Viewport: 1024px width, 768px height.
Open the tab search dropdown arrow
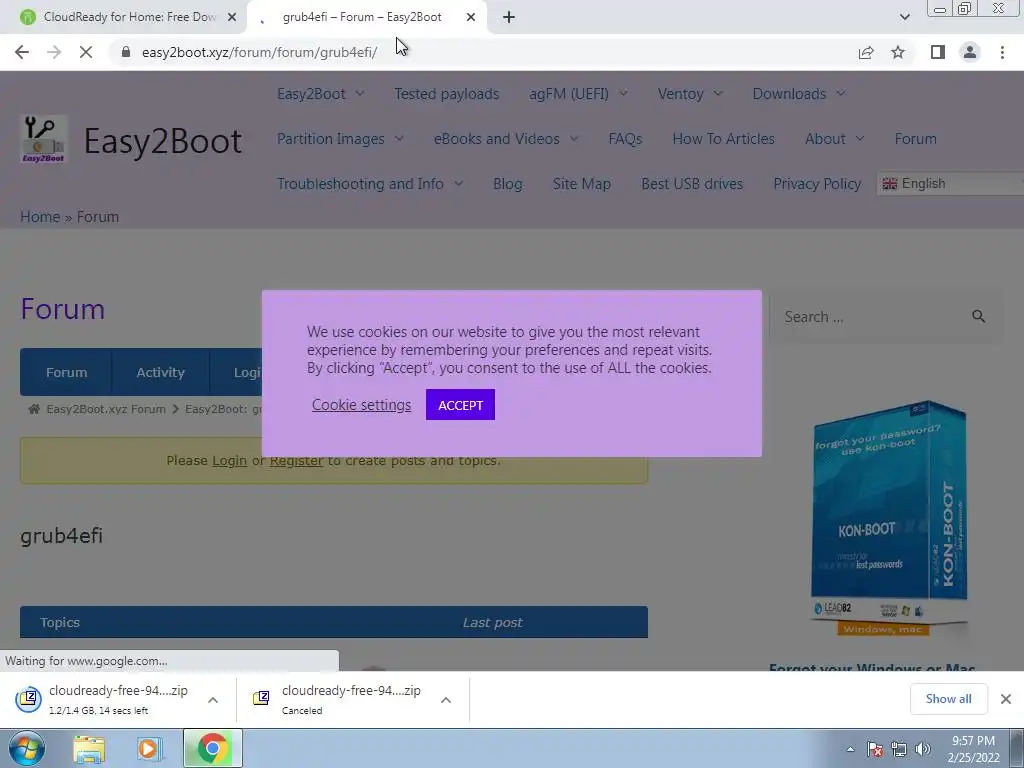904,18
